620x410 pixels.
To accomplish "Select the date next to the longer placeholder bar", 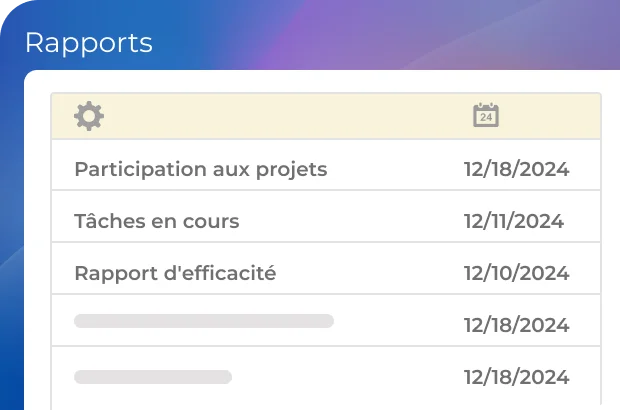I will pos(516,325).
